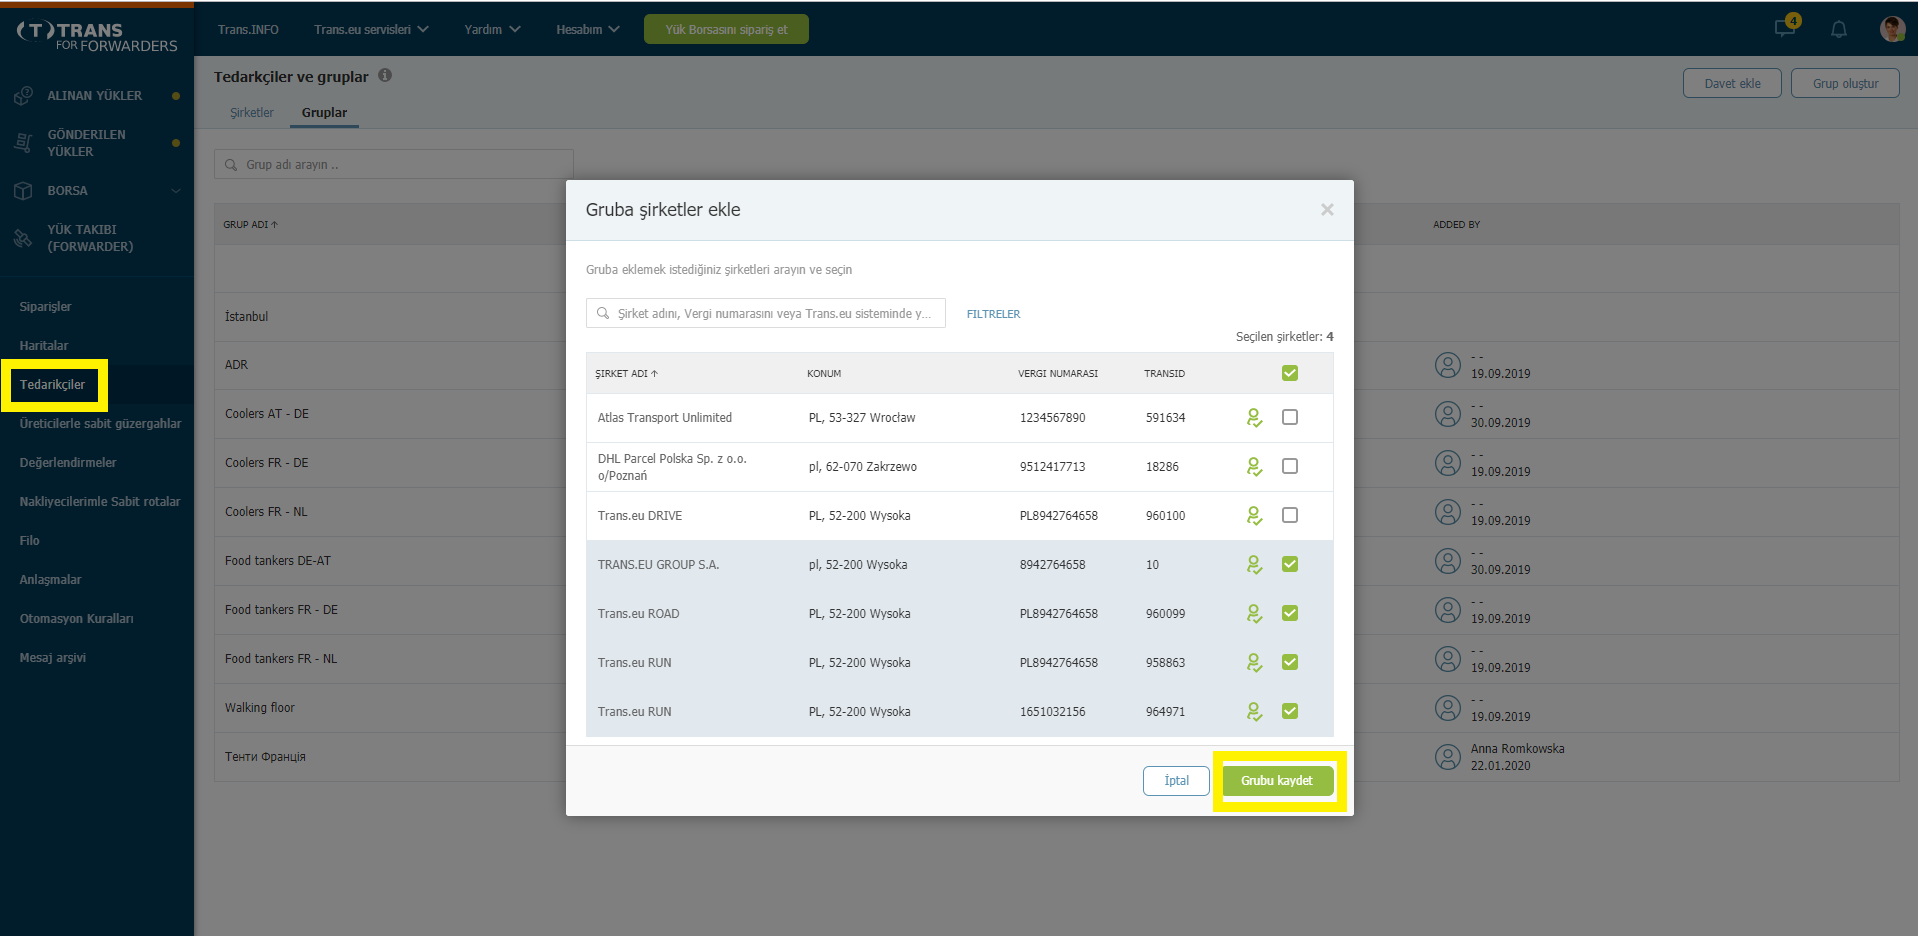Click the Trans for Forwarders logo

point(97,37)
